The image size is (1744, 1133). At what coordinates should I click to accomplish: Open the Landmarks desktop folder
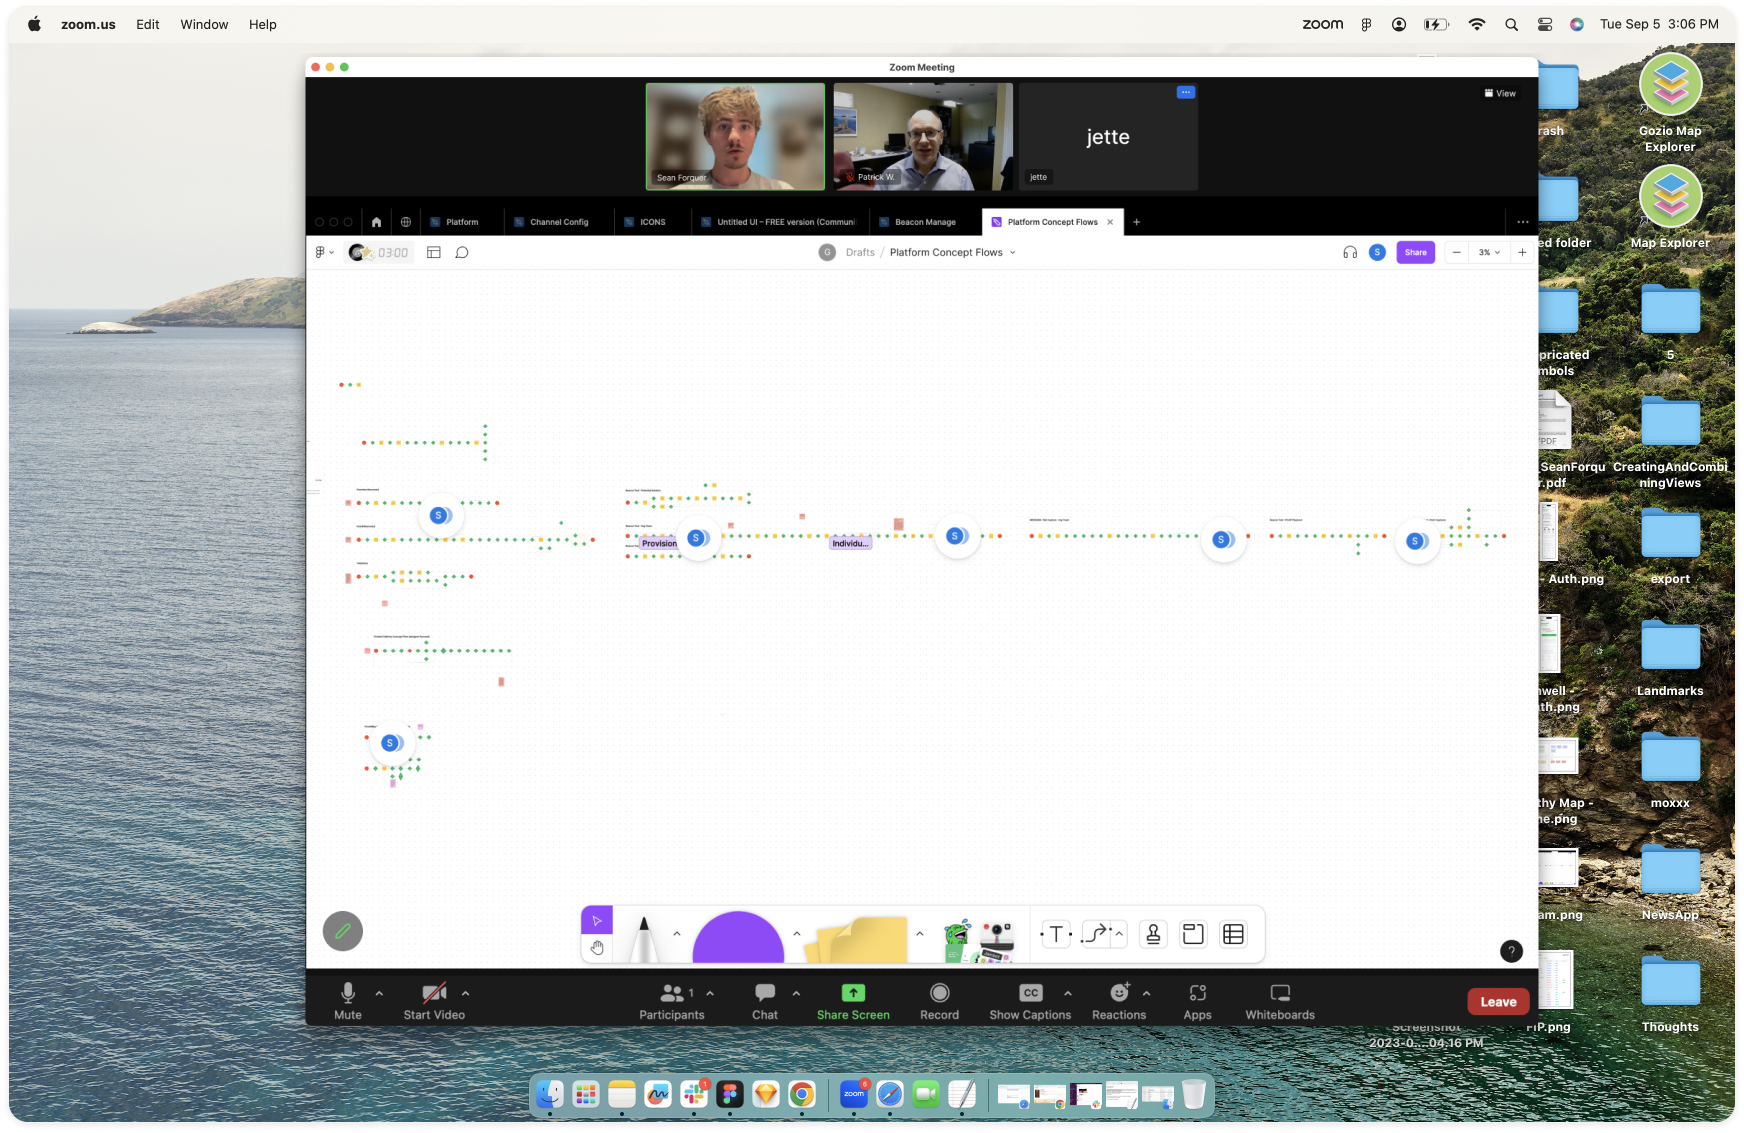1670,656
